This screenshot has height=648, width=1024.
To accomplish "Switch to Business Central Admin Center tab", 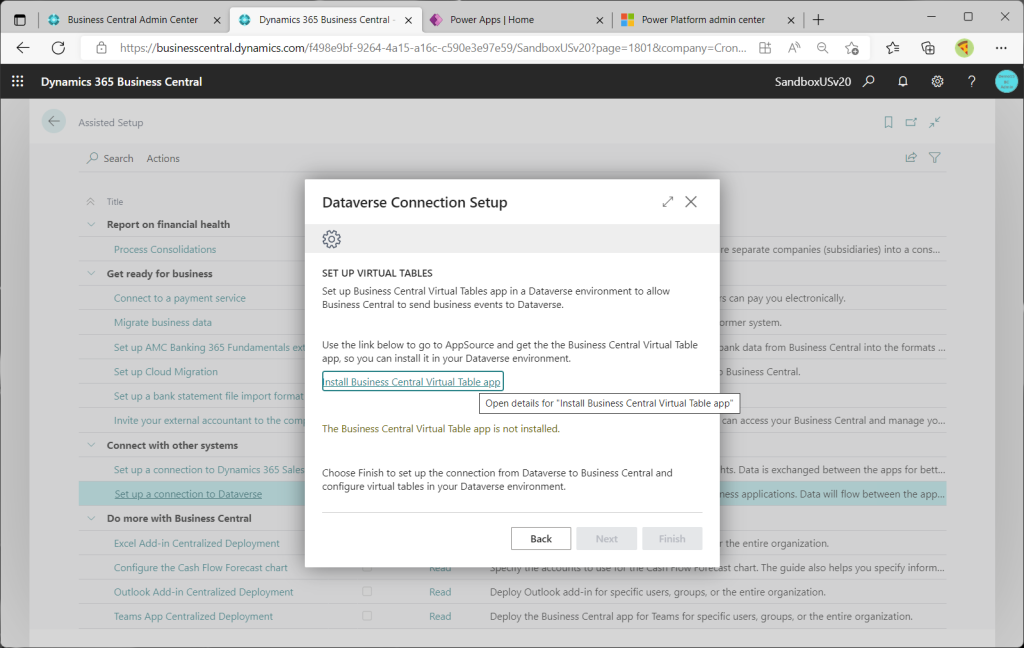I will (x=133, y=20).
